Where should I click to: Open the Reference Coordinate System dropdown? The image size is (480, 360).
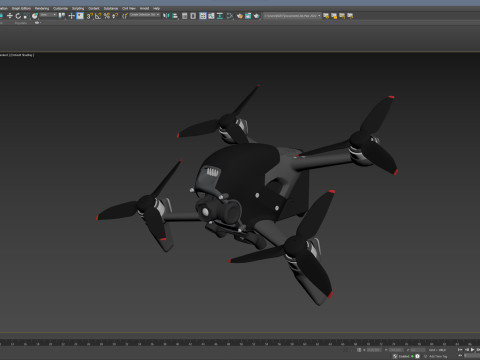tap(48, 15)
